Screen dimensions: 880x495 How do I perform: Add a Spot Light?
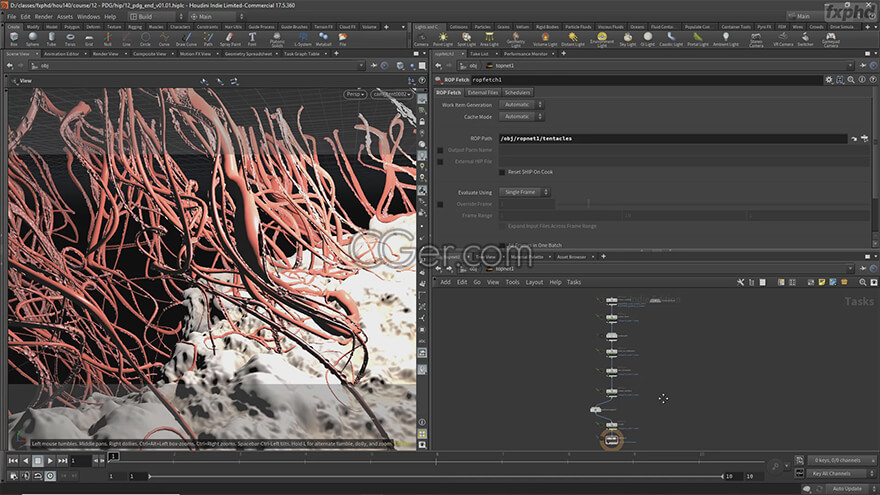click(466, 39)
